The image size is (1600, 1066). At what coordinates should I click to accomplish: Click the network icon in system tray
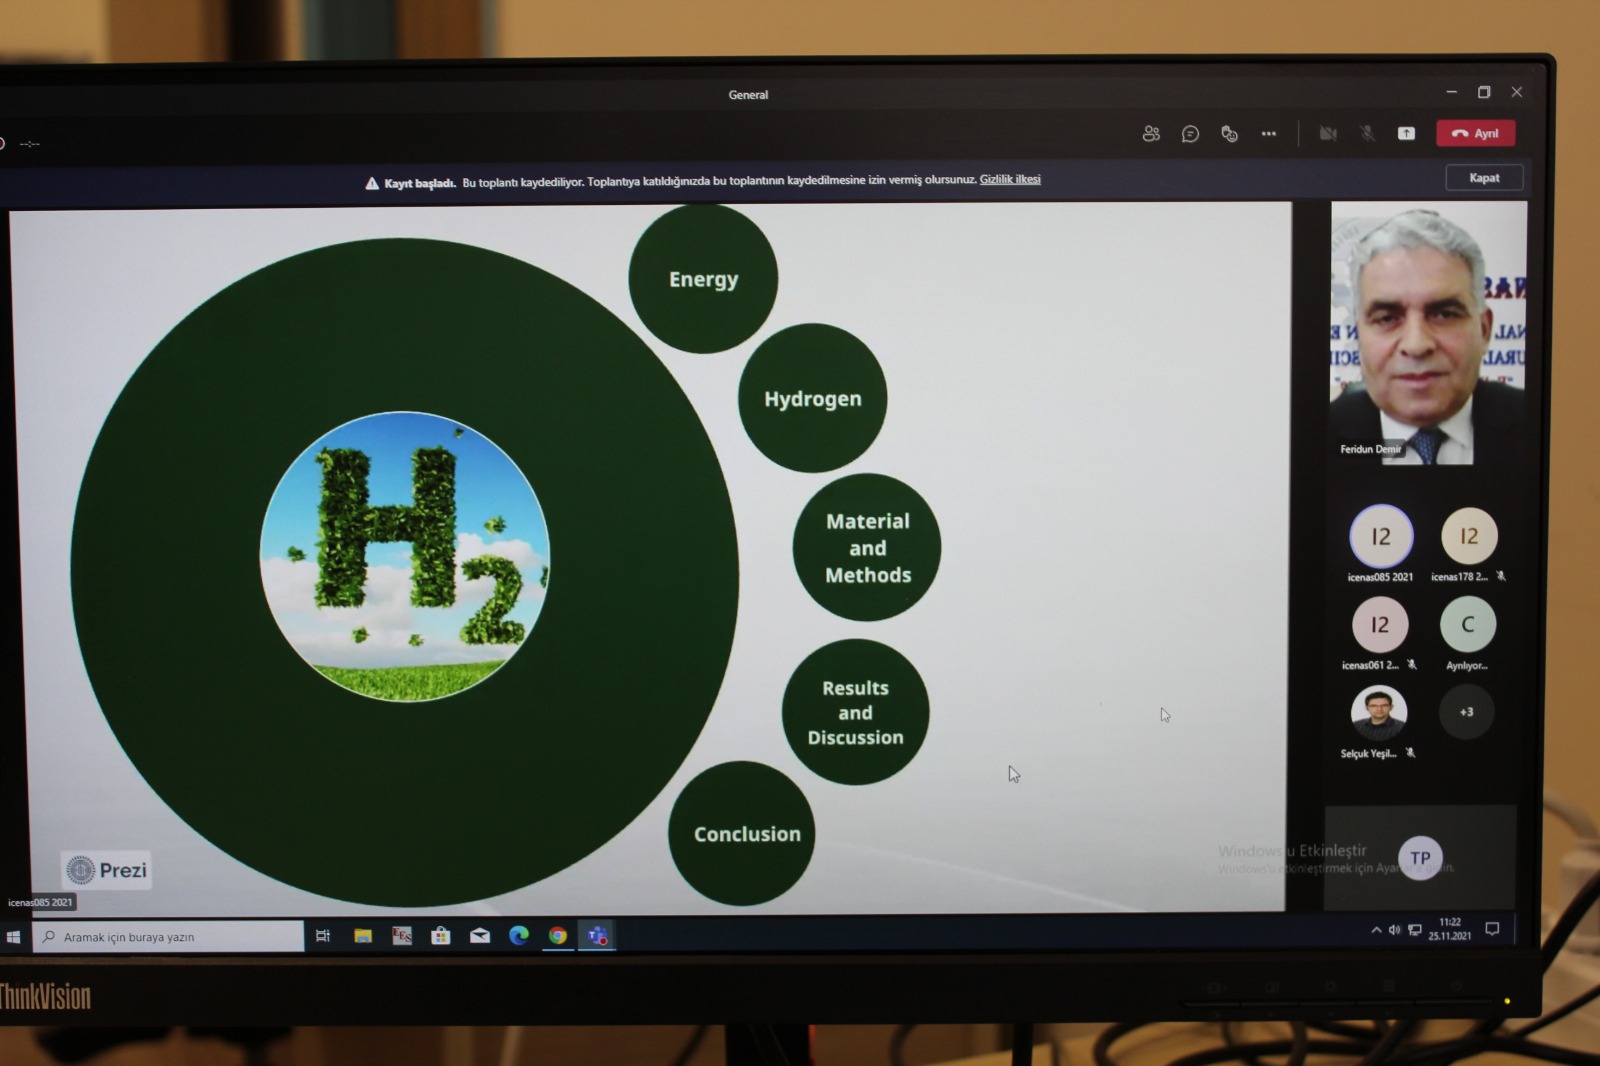pyautogui.click(x=1414, y=930)
